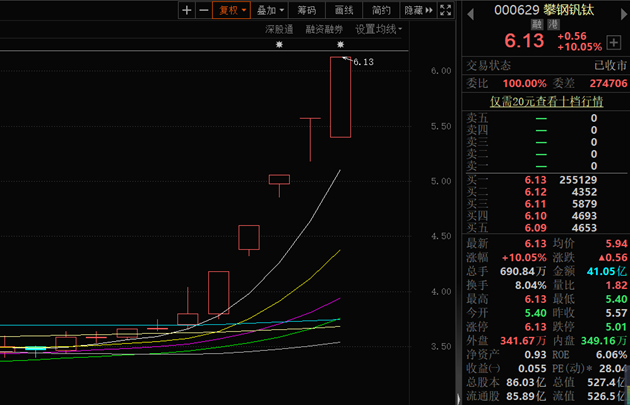
Task: Select the 画线 drawing tools item
Action: (x=344, y=10)
